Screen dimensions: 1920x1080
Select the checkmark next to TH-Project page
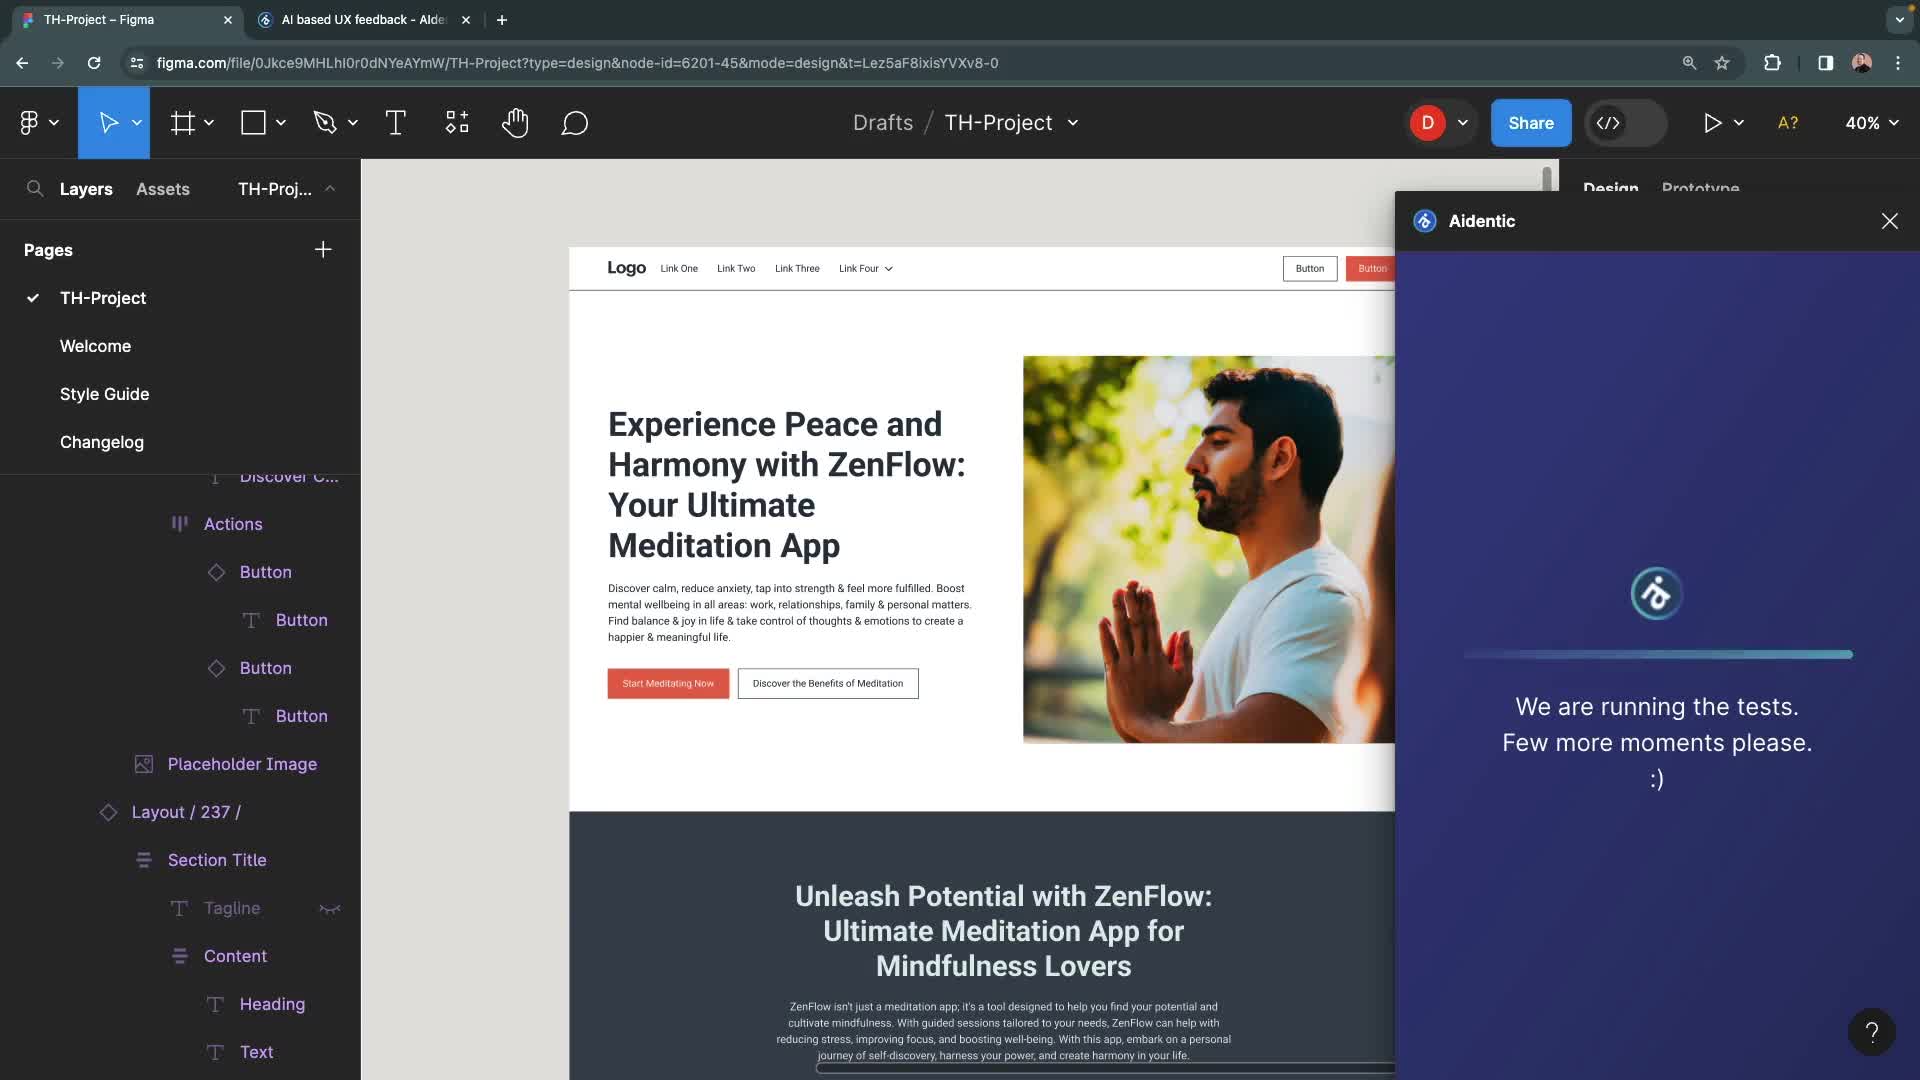(x=32, y=298)
